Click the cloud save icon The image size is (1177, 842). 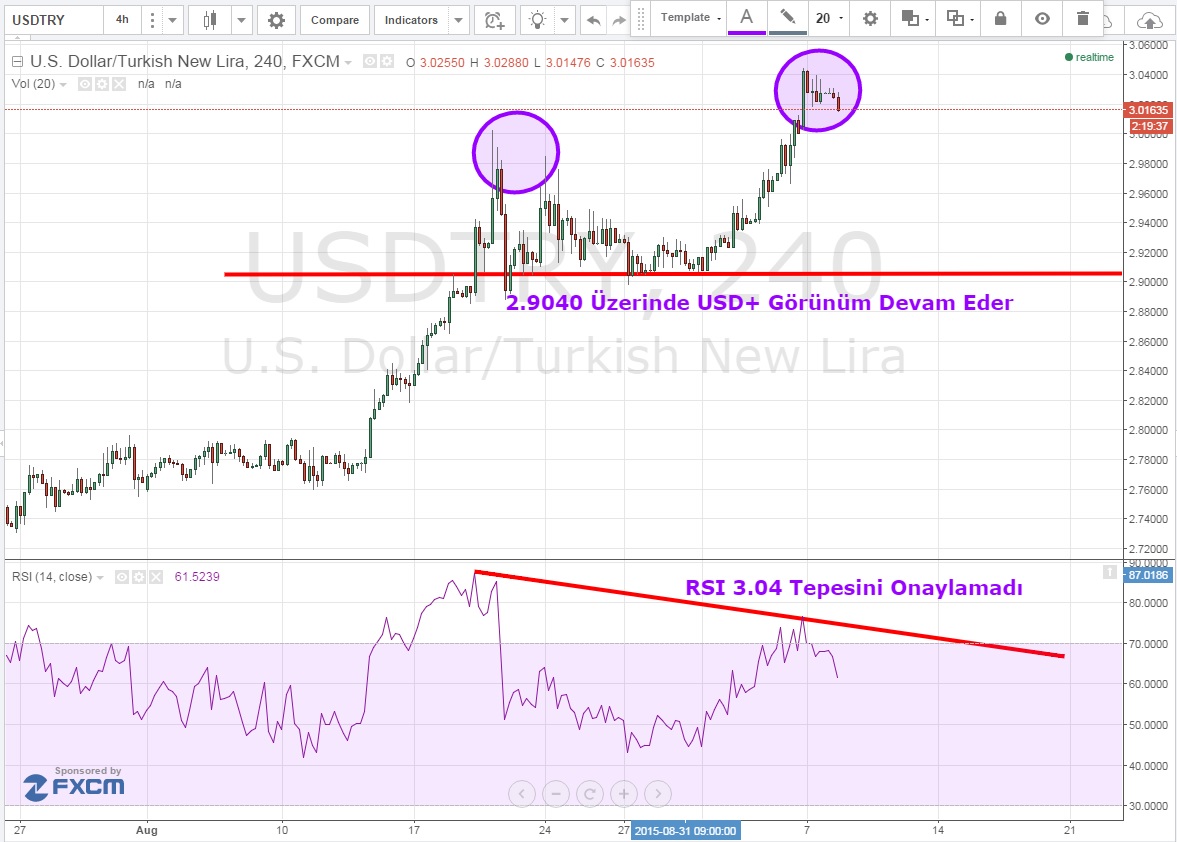pyautogui.click(x=1150, y=20)
